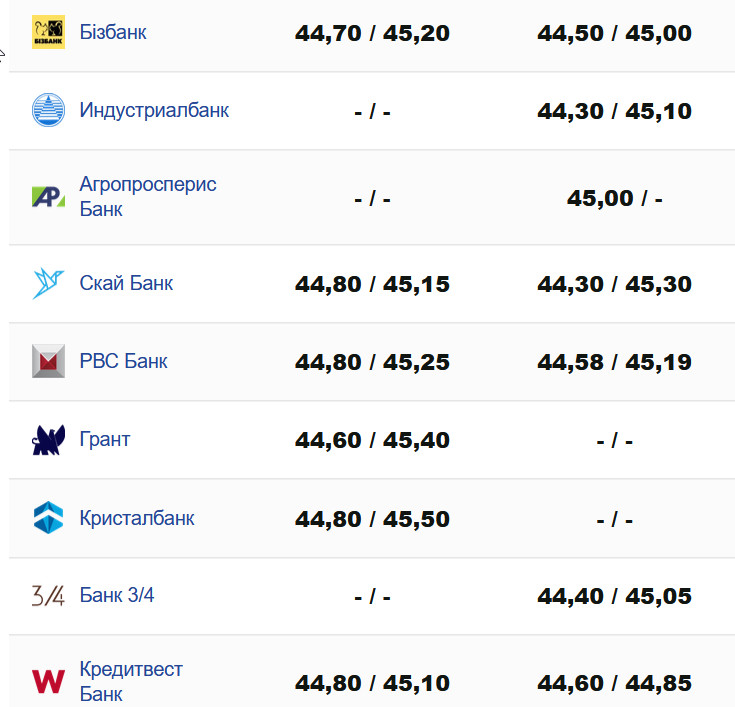
Task: Open the Скай Банк link
Action: click(126, 284)
